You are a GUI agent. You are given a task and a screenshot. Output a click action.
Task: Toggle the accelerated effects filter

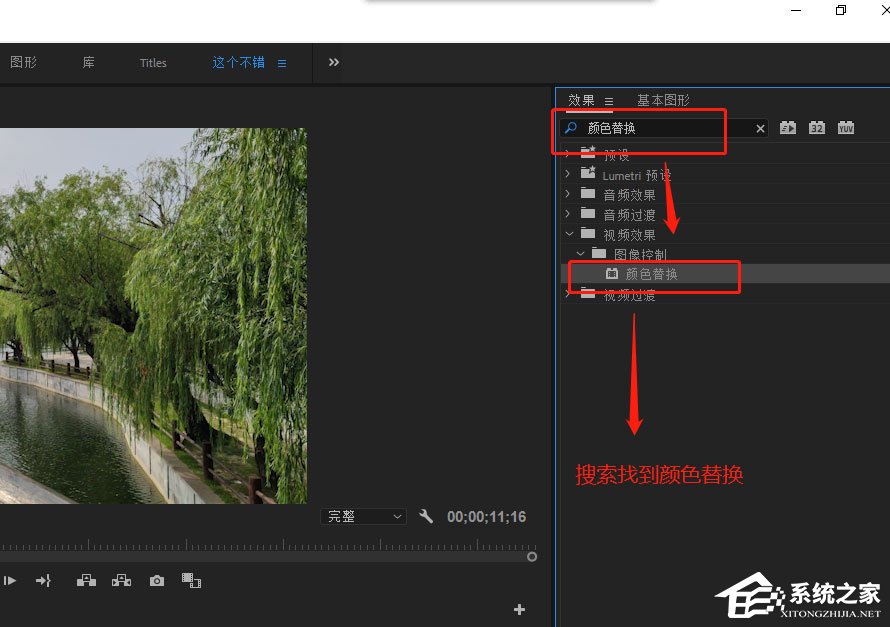coord(788,127)
